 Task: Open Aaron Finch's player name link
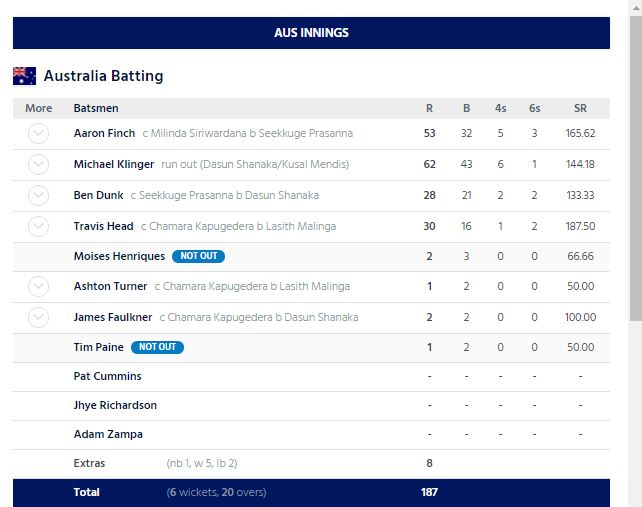click(104, 134)
